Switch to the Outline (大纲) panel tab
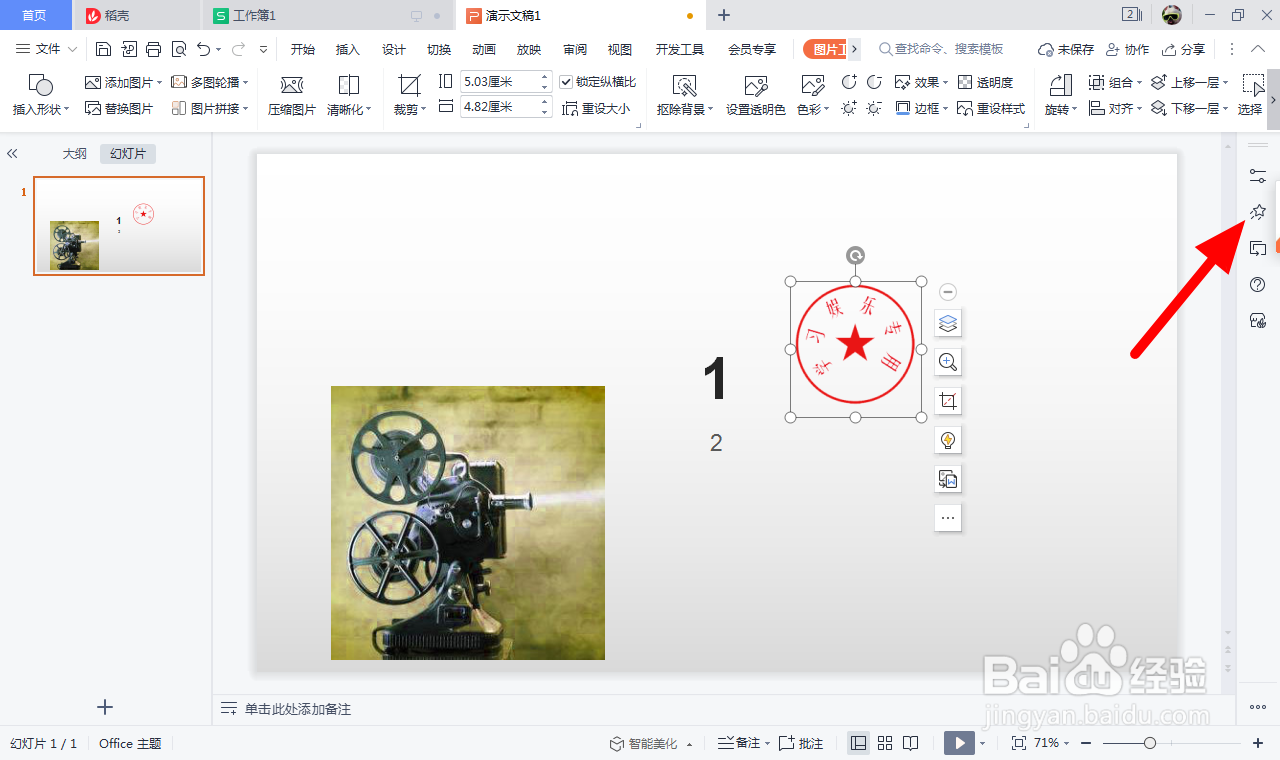1280x760 pixels. pos(75,153)
